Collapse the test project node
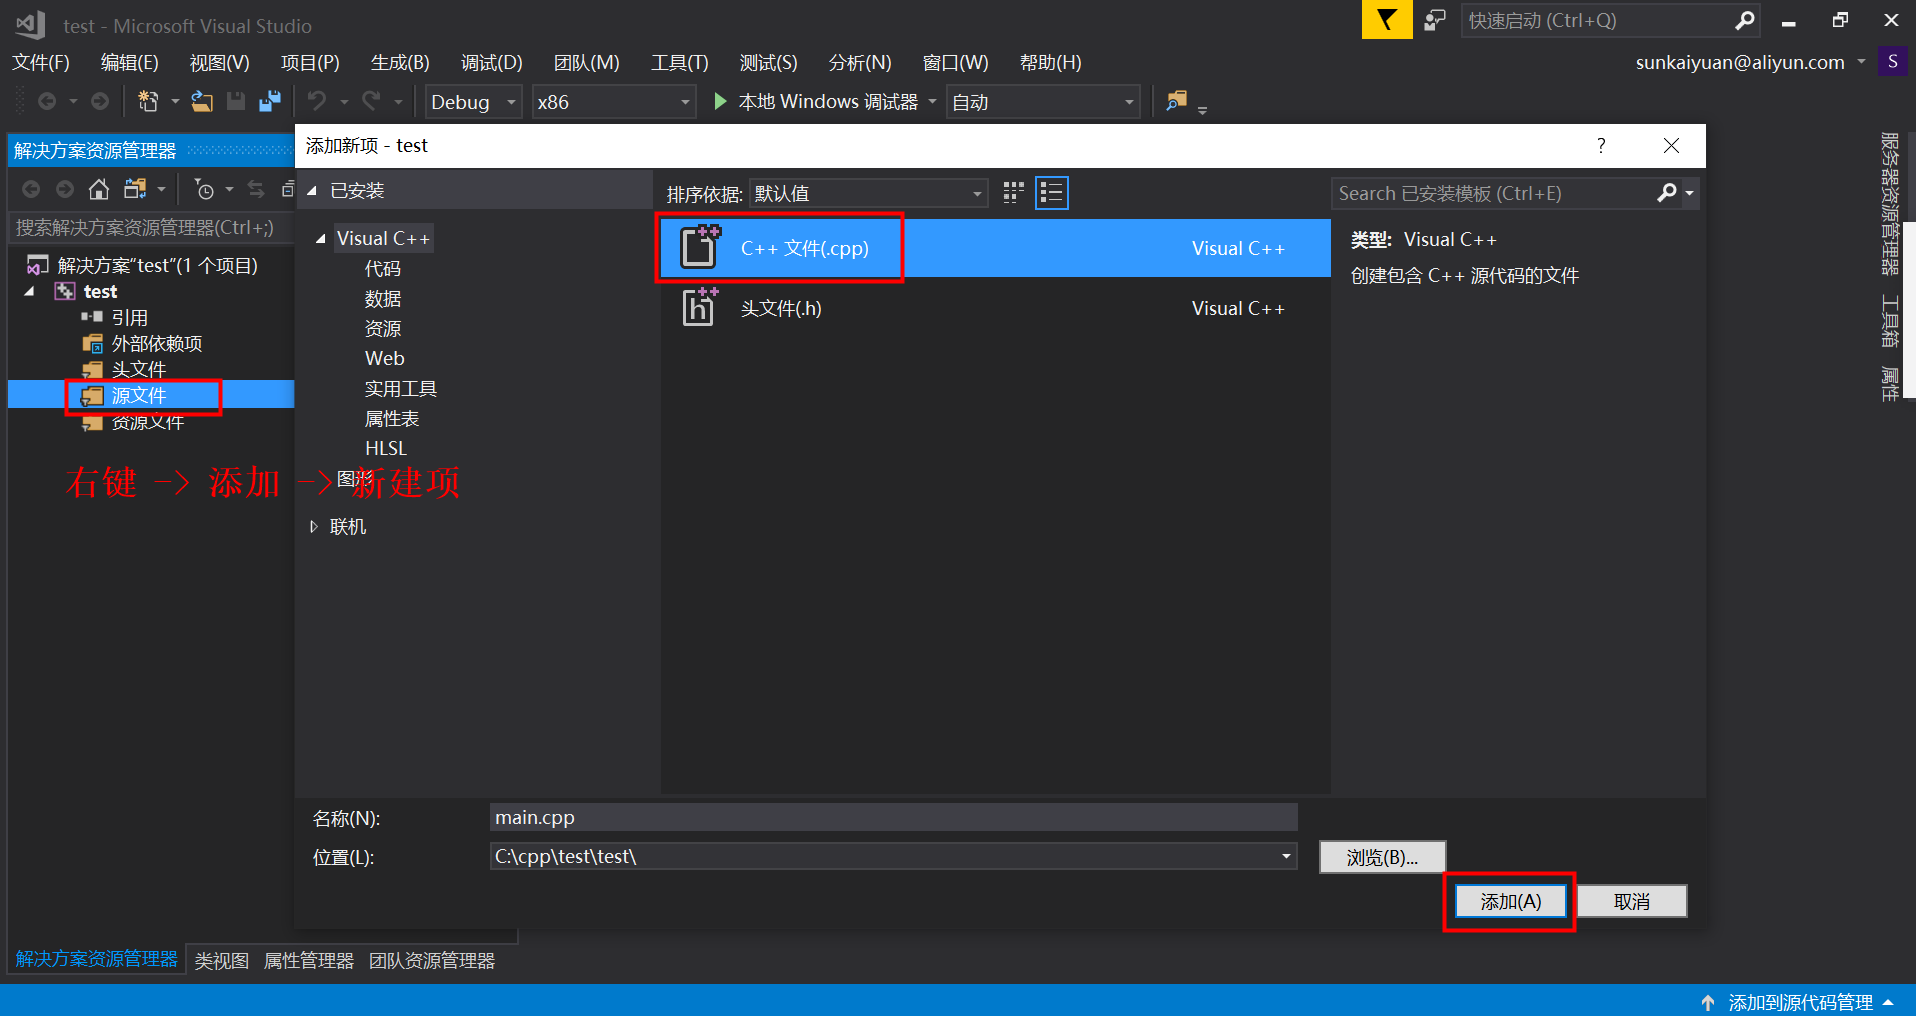 point(30,291)
